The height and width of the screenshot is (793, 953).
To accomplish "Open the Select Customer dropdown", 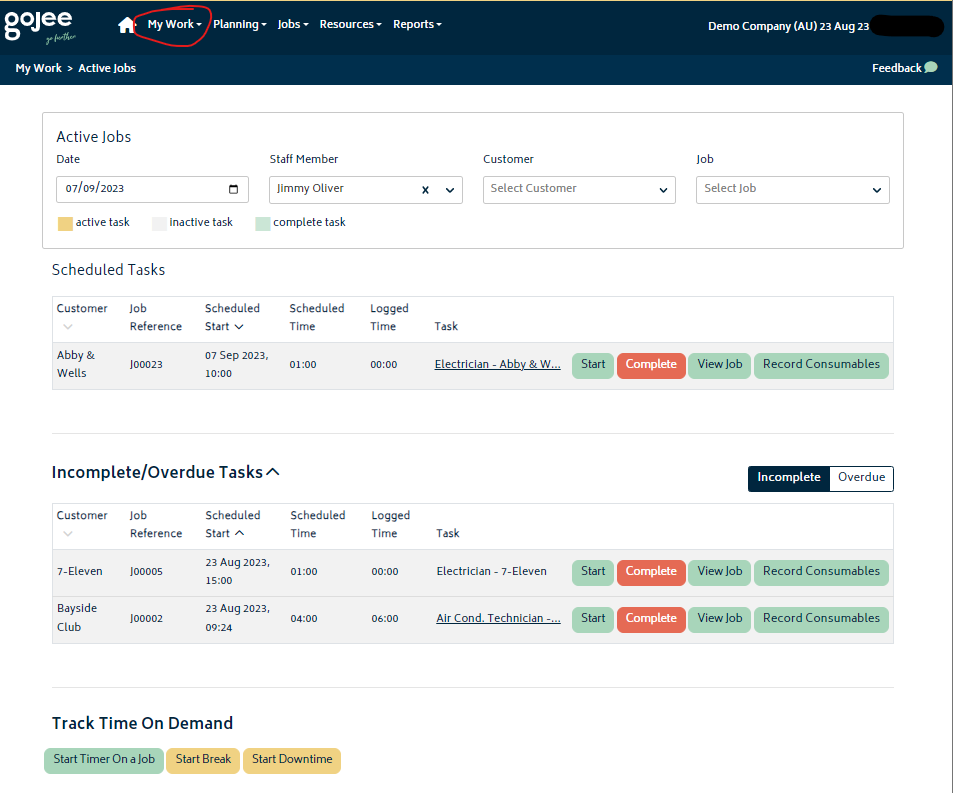I will pyautogui.click(x=579, y=190).
